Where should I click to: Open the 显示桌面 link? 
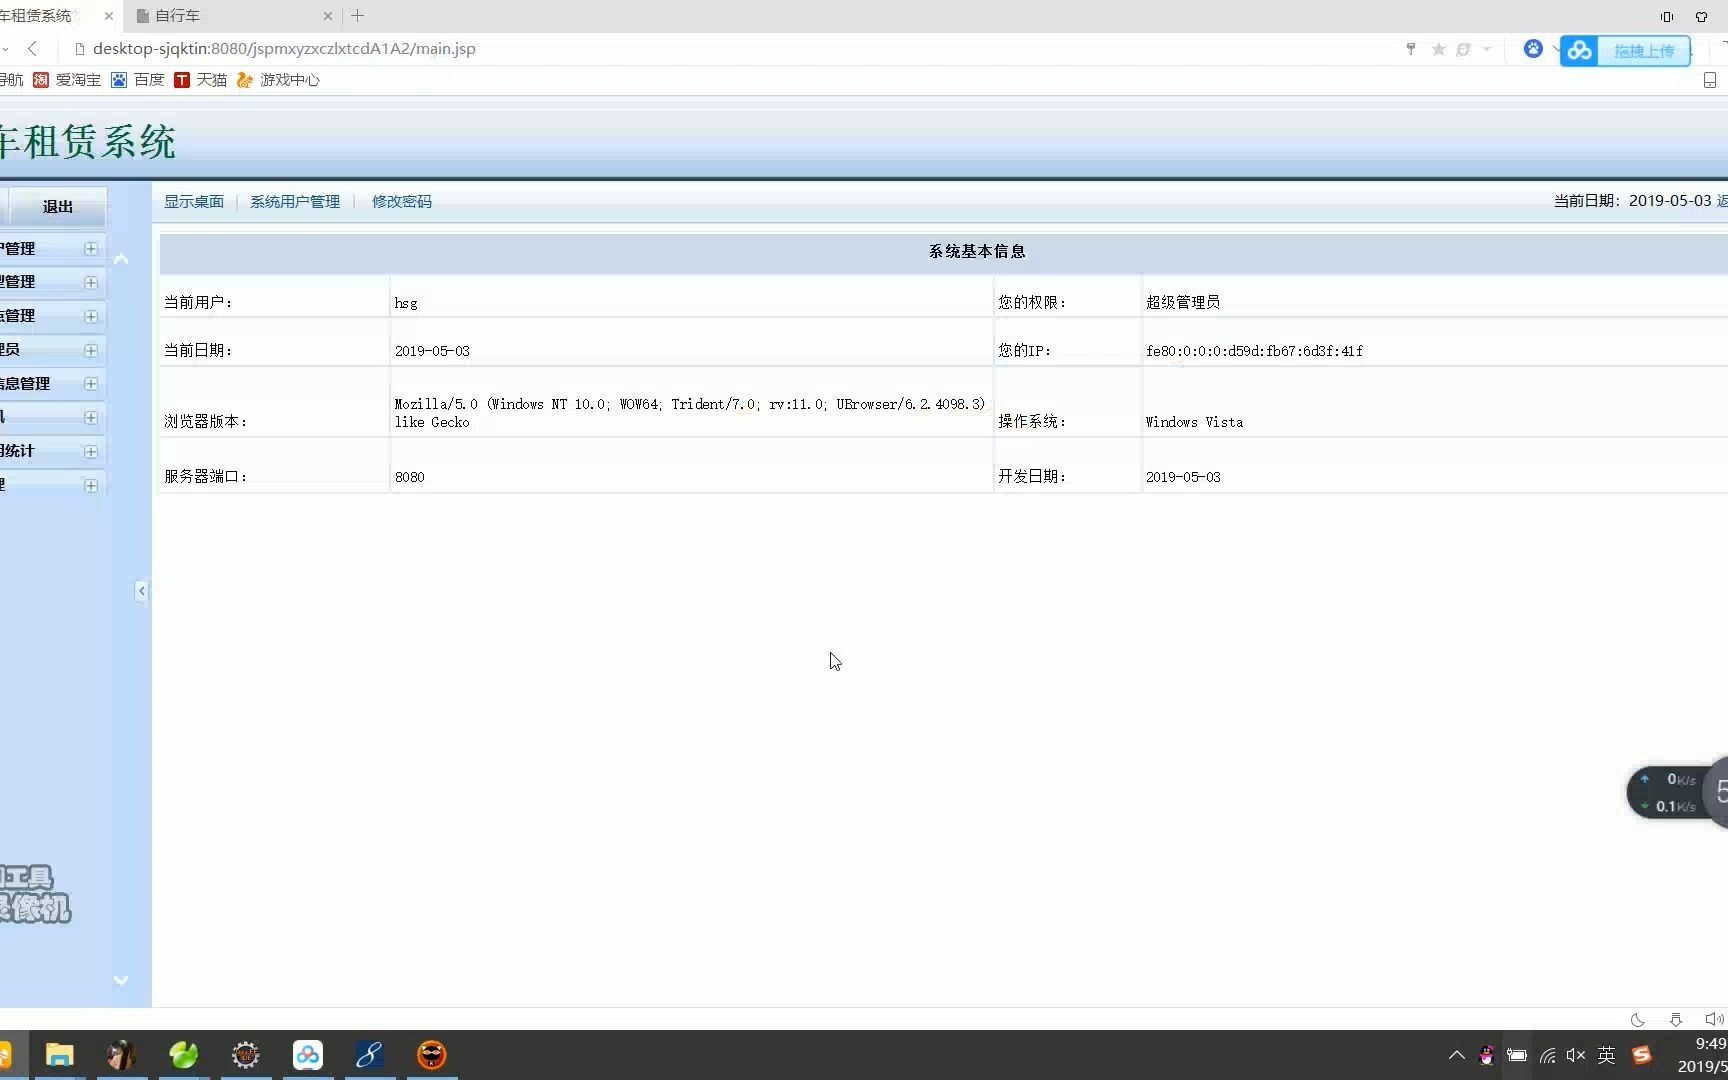(x=194, y=201)
